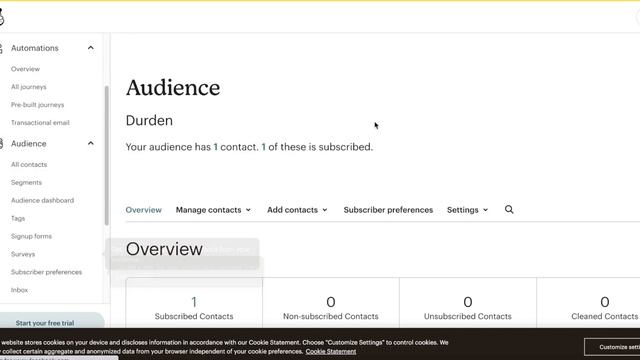Open the Add contacts dropdown
640x360 pixels.
click(x=297, y=210)
